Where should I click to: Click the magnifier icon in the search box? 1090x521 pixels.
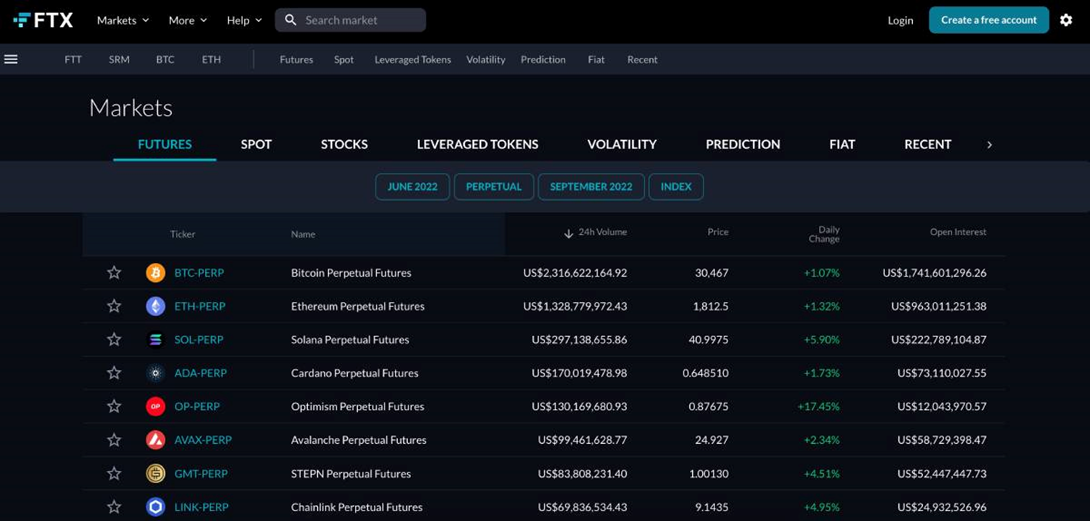pyautogui.click(x=291, y=20)
